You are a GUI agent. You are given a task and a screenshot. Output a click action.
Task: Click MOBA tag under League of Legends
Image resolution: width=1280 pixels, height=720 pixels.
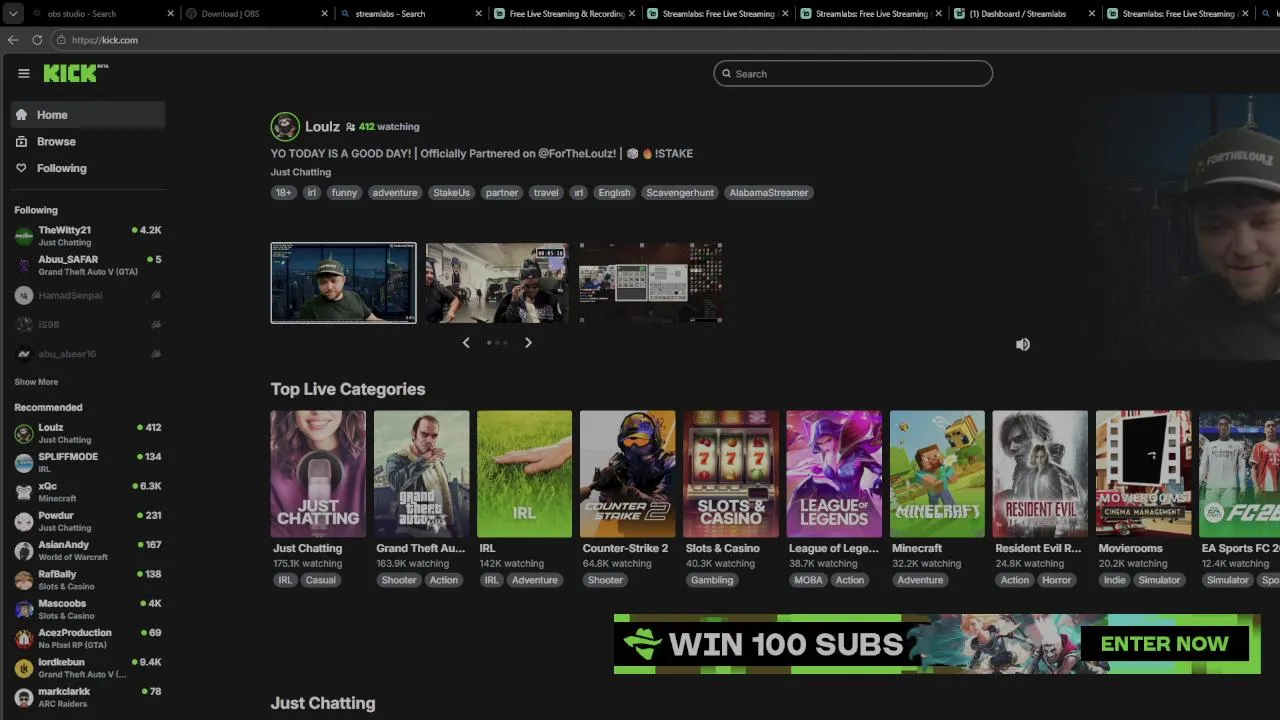[x=808, y=580]
